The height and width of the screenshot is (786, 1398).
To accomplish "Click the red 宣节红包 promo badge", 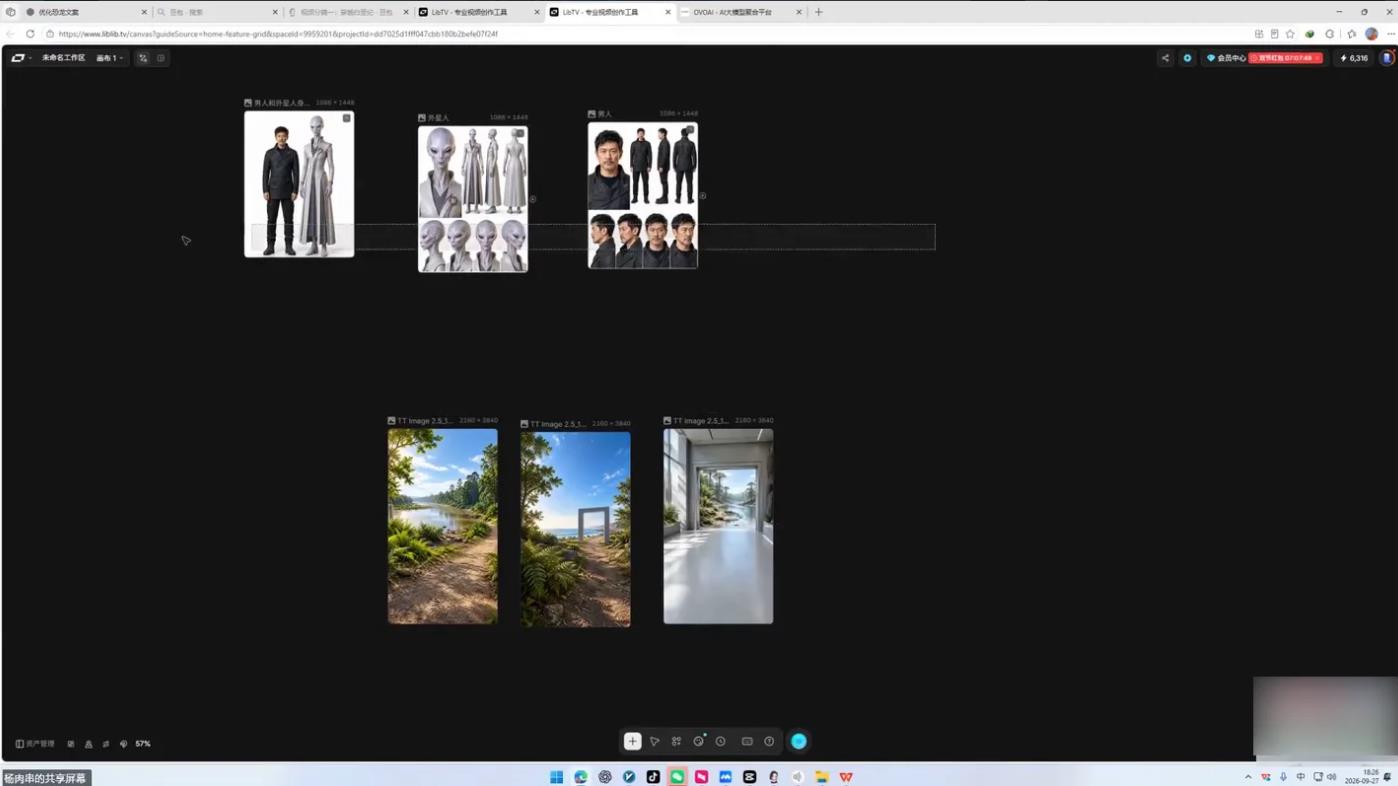I will tap(1285, 58).
